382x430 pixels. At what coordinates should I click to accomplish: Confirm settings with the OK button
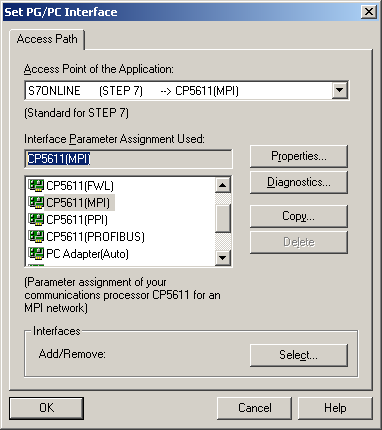tap(46, 408)
